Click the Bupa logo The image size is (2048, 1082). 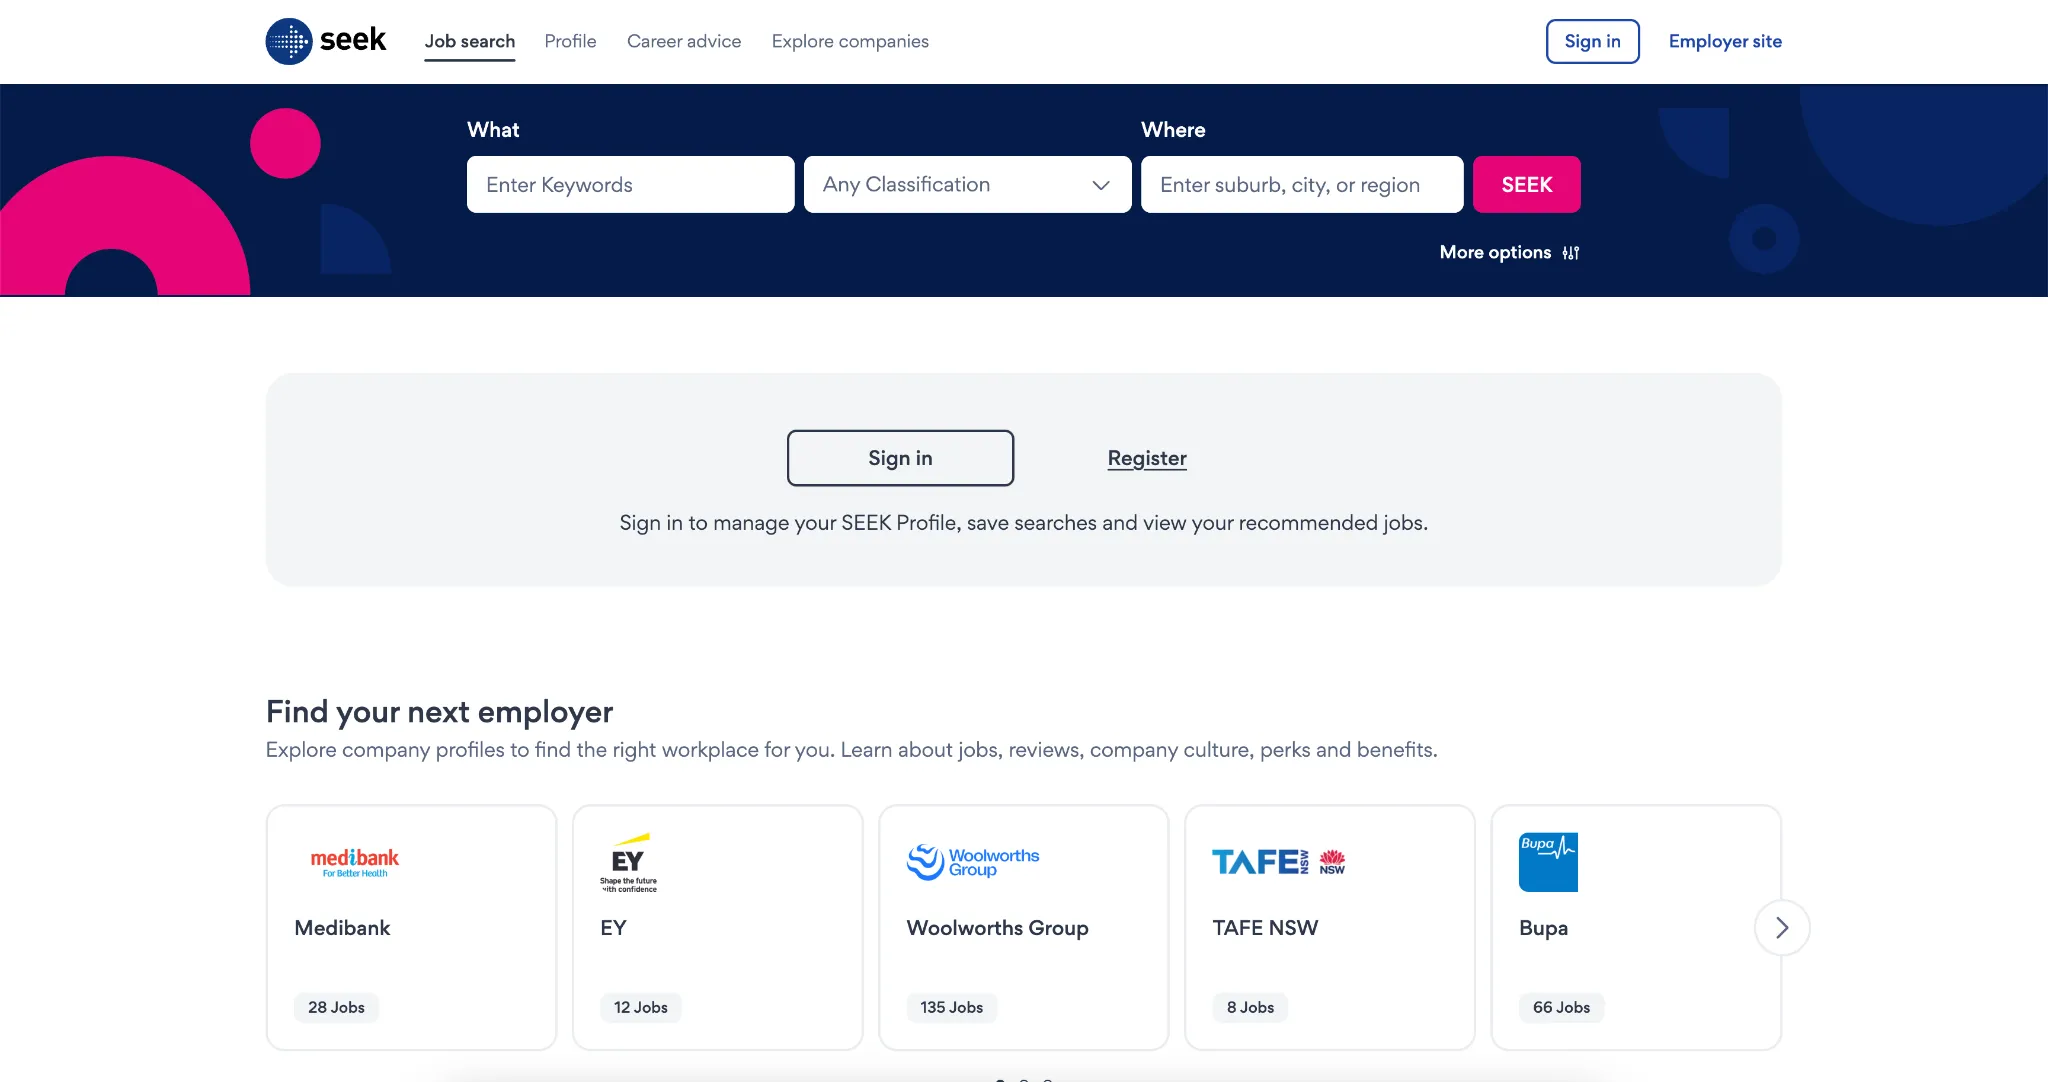(x=1548, y=862)
